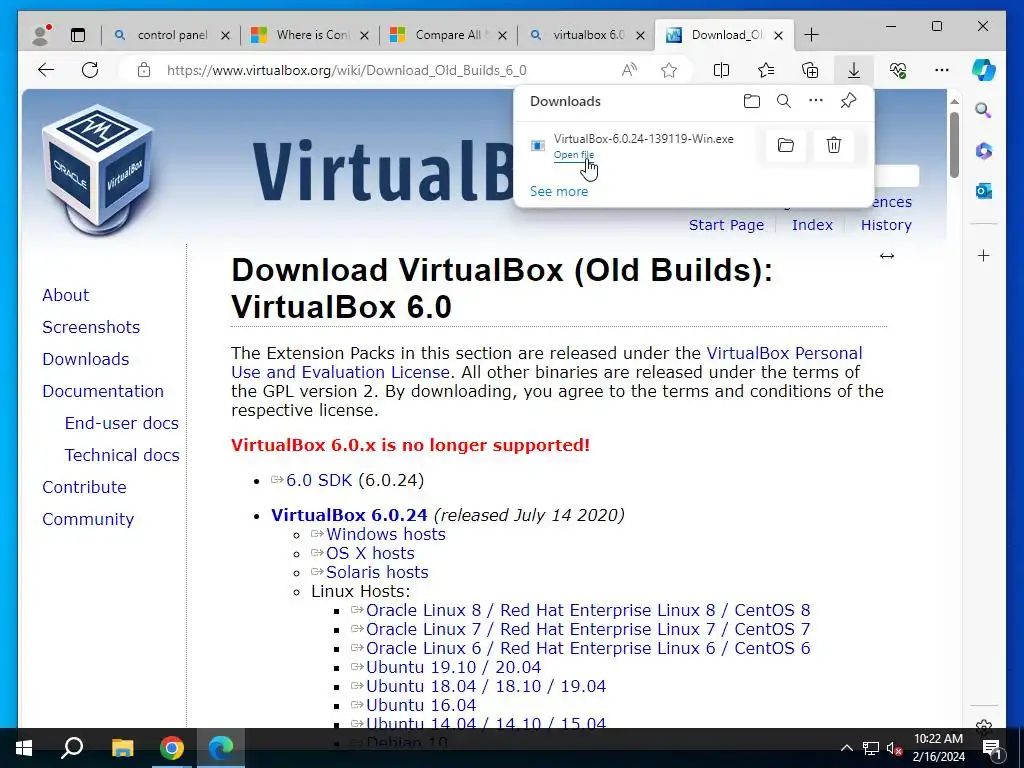Switch to the virtualbox 6.0 tab
This screenshot has height=768, width=1024.
588,35
